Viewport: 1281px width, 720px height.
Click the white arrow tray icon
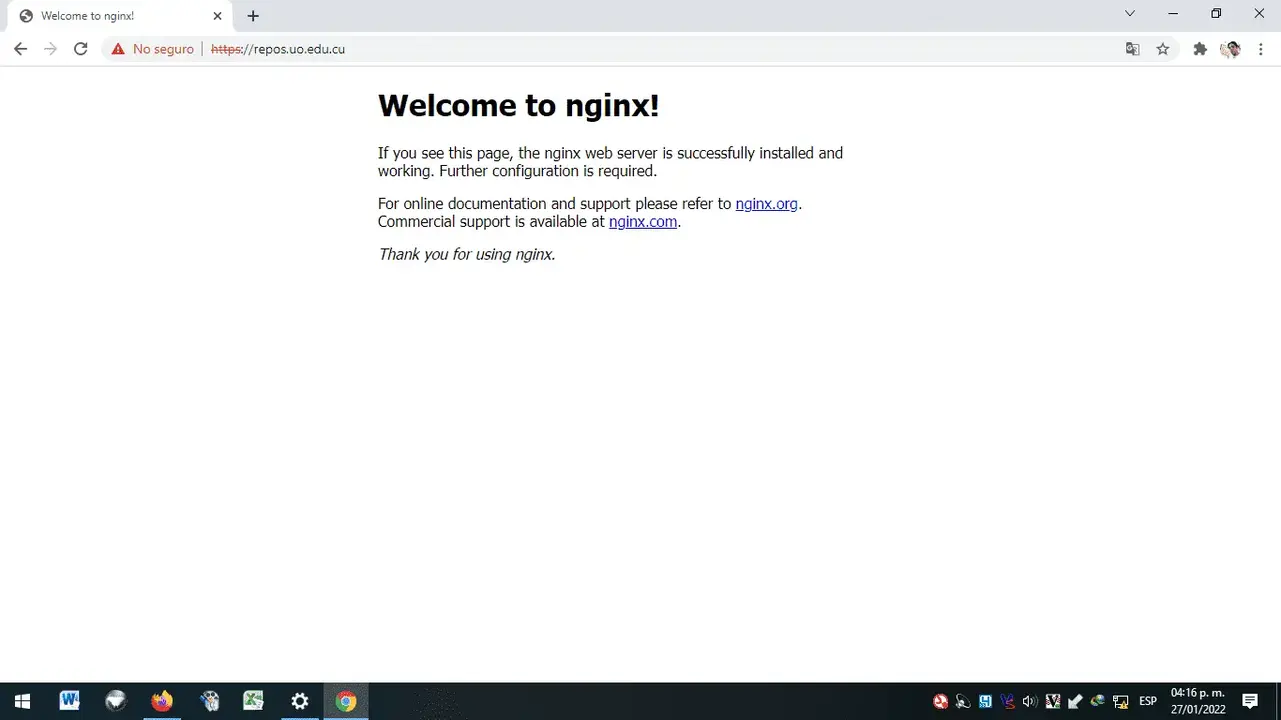tap(1075, 702)
